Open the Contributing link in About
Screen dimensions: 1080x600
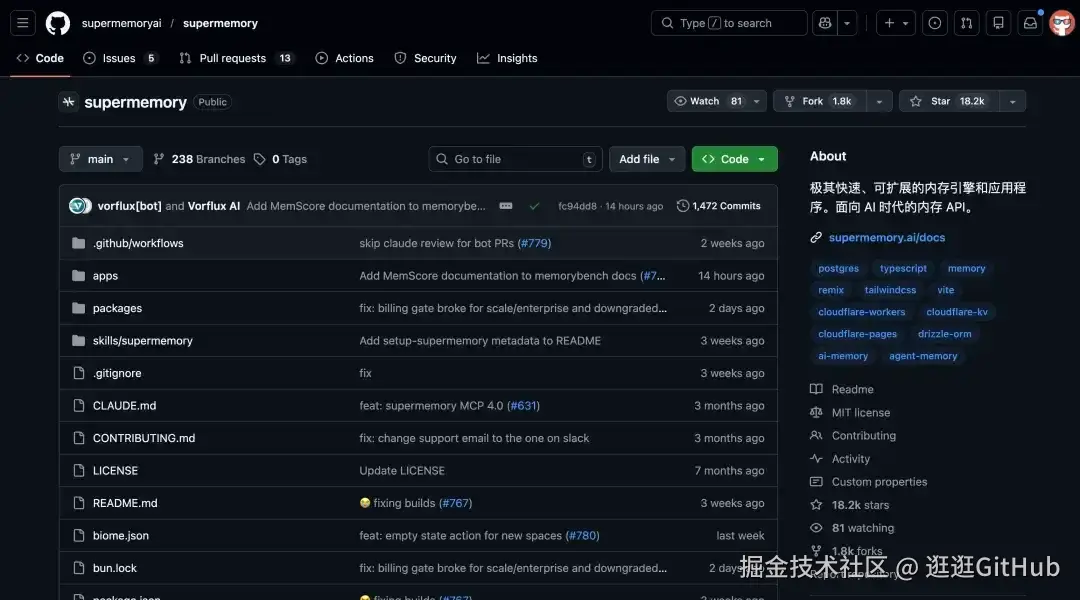[853, 435]
